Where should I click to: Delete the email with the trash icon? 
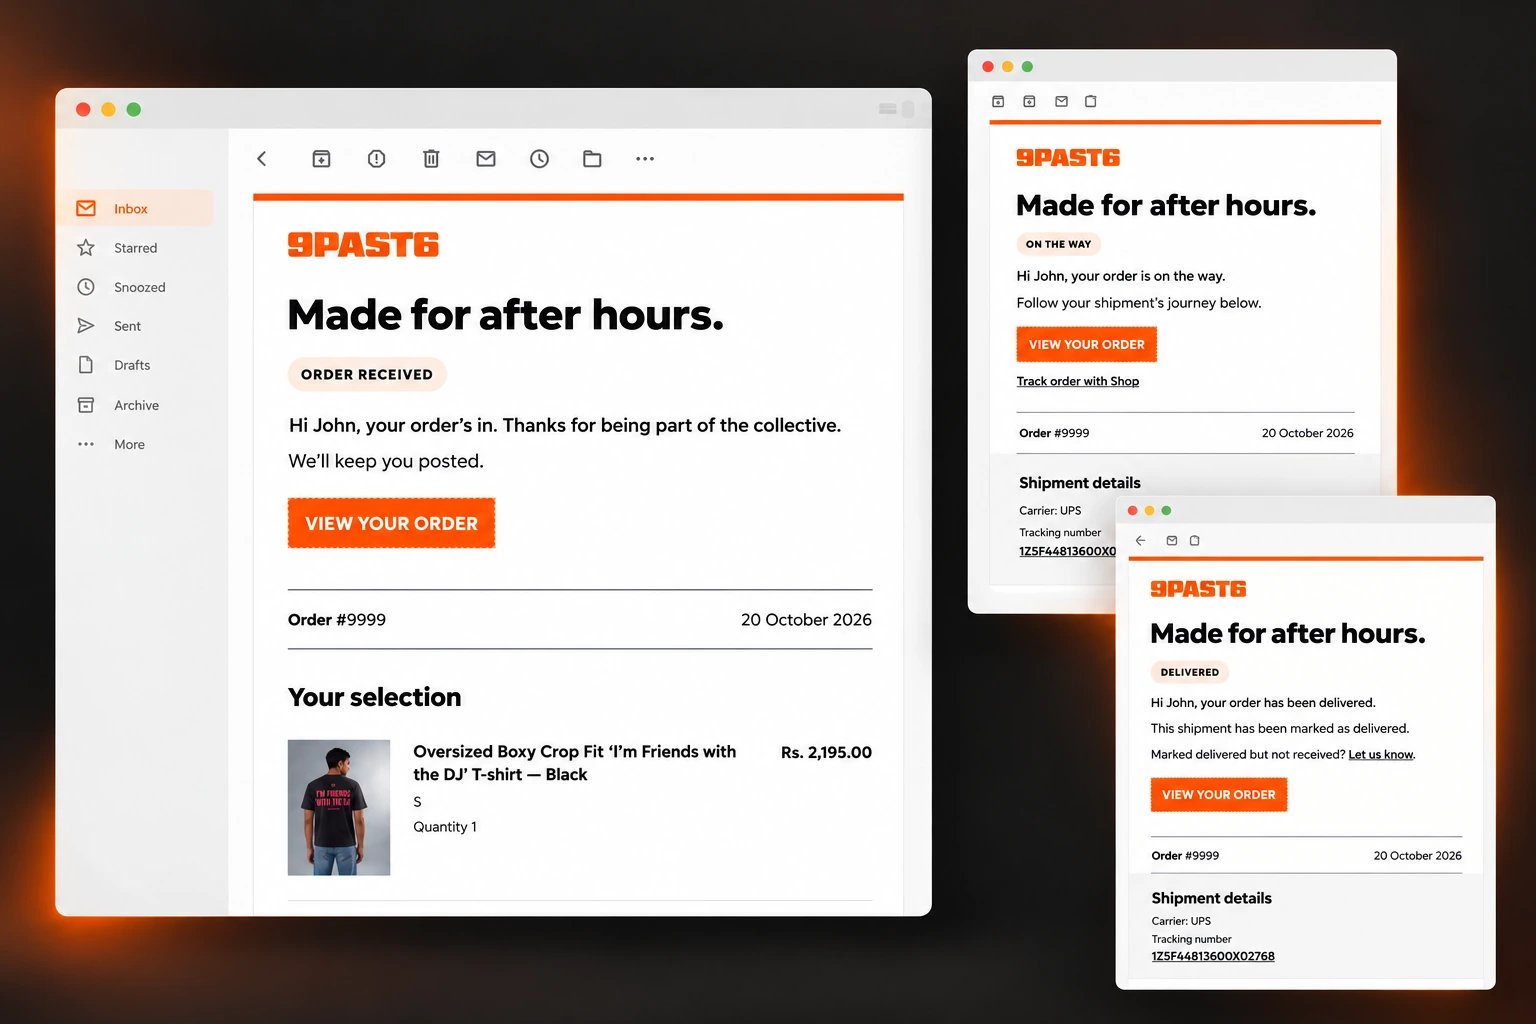[x=431, y=159]
